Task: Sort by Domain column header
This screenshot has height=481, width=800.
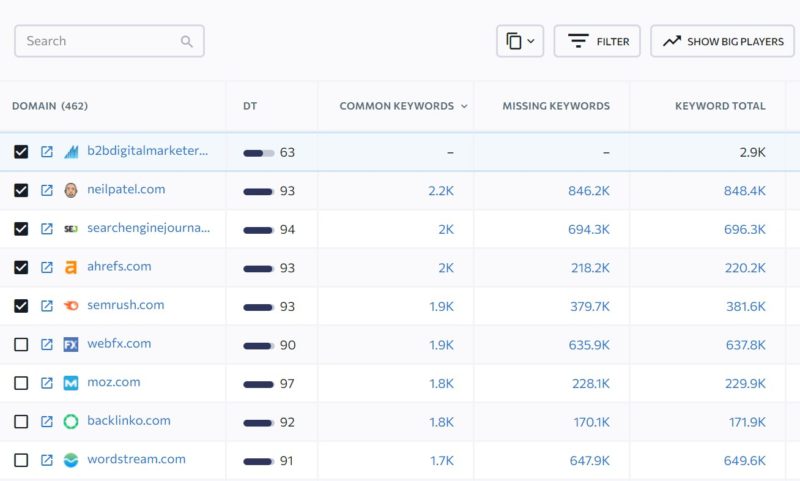Action: point(49,106)
